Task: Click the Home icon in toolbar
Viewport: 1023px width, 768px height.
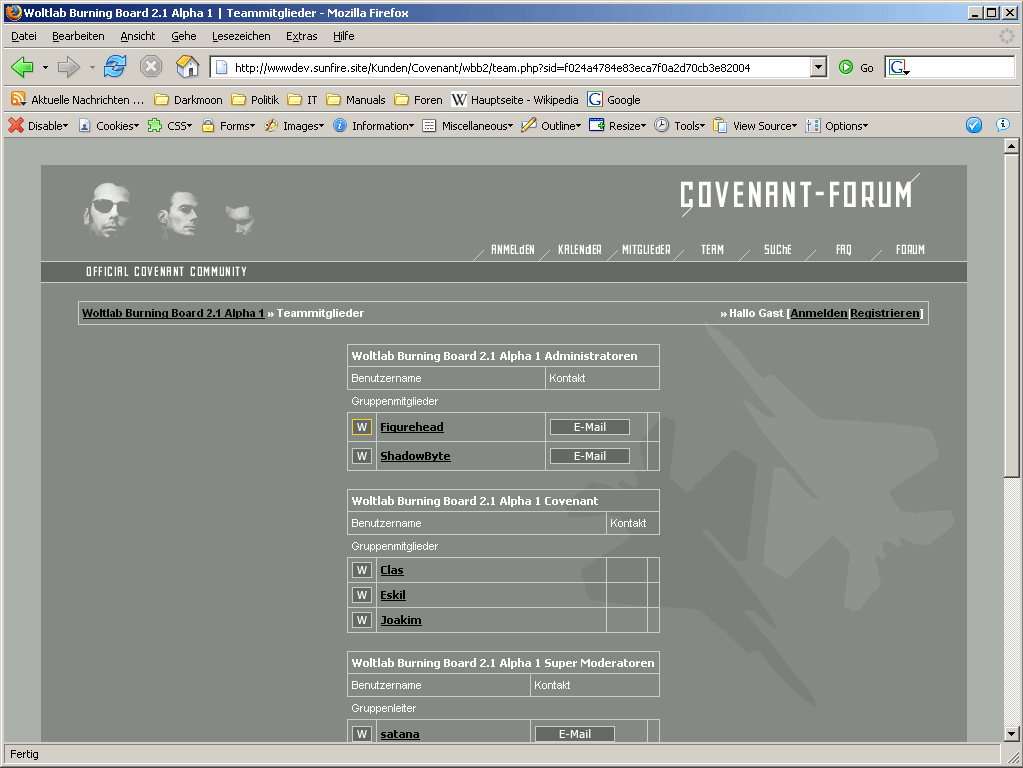Action: point(187,67)
